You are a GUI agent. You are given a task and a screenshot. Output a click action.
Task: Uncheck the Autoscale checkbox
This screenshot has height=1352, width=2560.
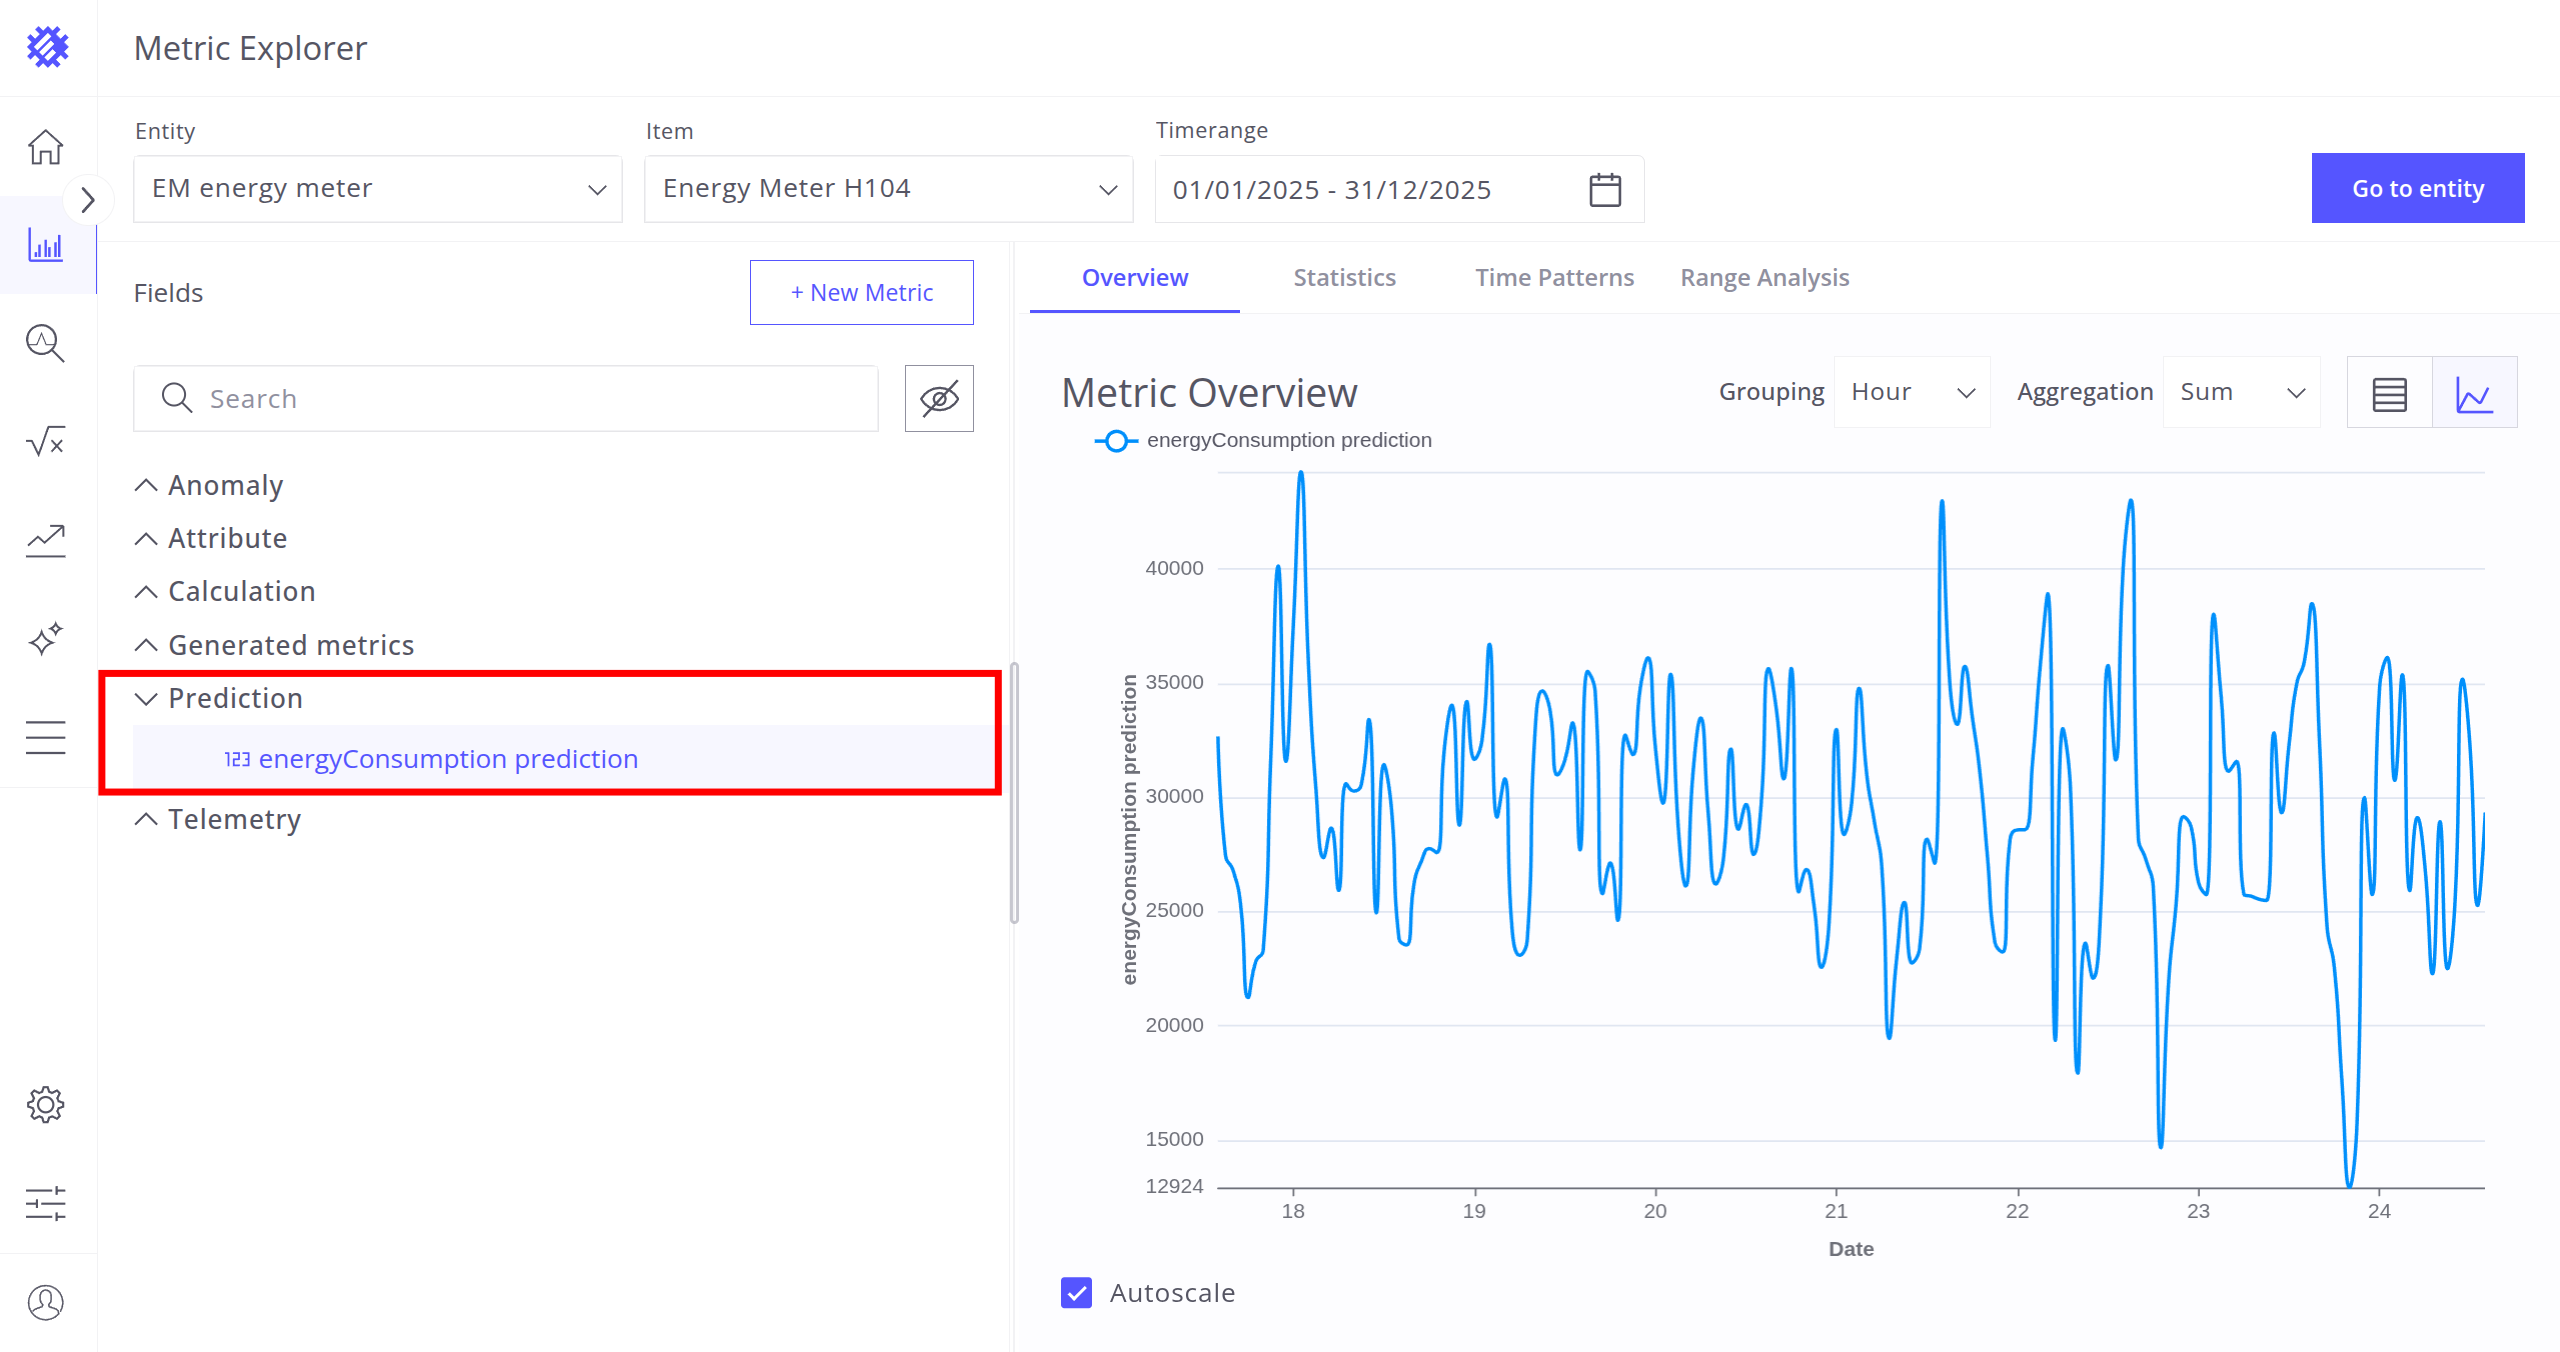coord(1076,1292)
